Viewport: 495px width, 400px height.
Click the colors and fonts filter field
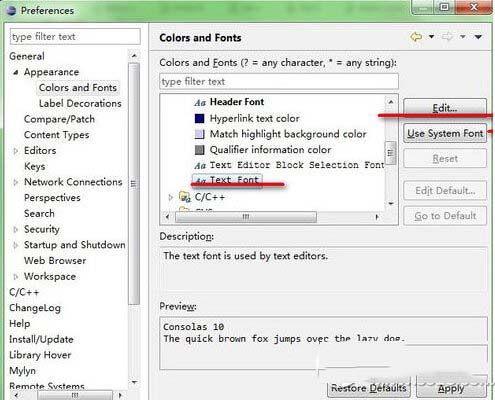[x=279, y=81]
